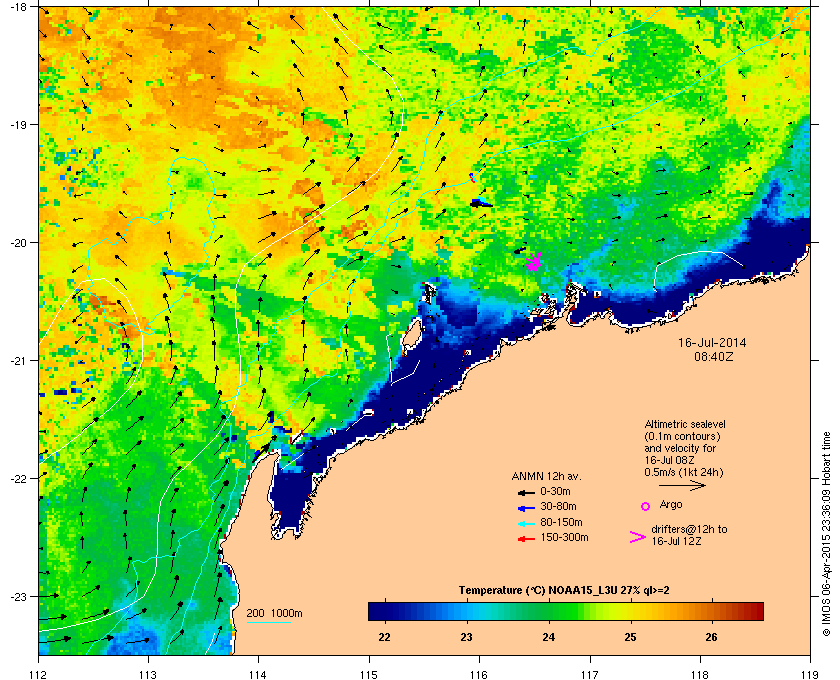Click the Temperature NOAA15_L3U colorbar title
The height and width of the screenshot is (680, 840).
[564, 591]
